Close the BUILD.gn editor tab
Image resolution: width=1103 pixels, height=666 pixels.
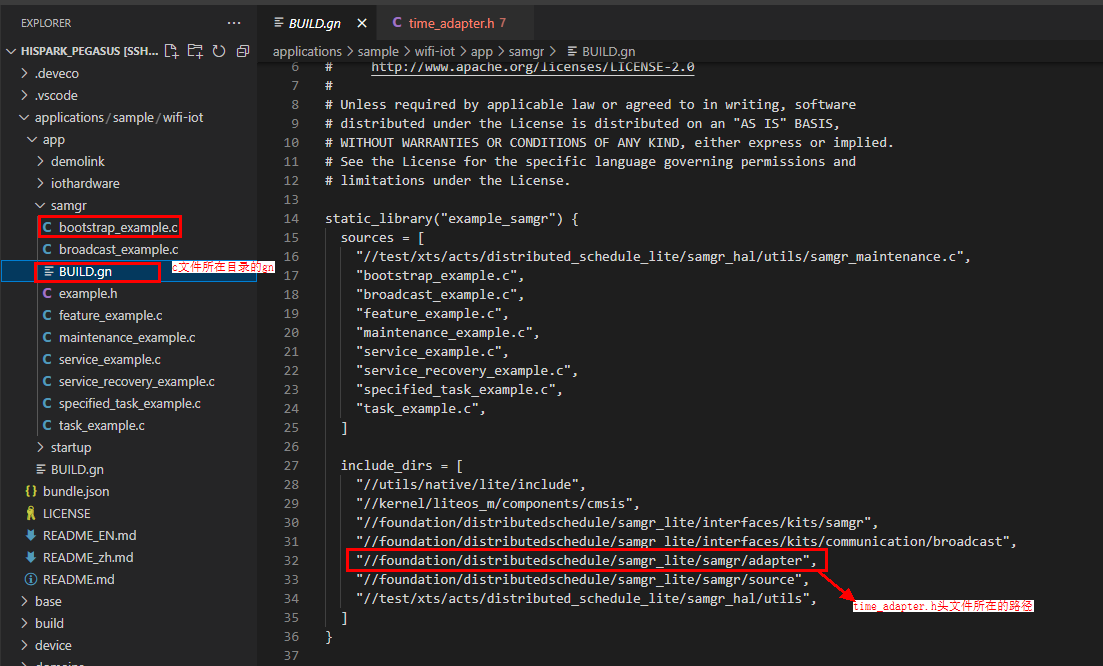362,23
